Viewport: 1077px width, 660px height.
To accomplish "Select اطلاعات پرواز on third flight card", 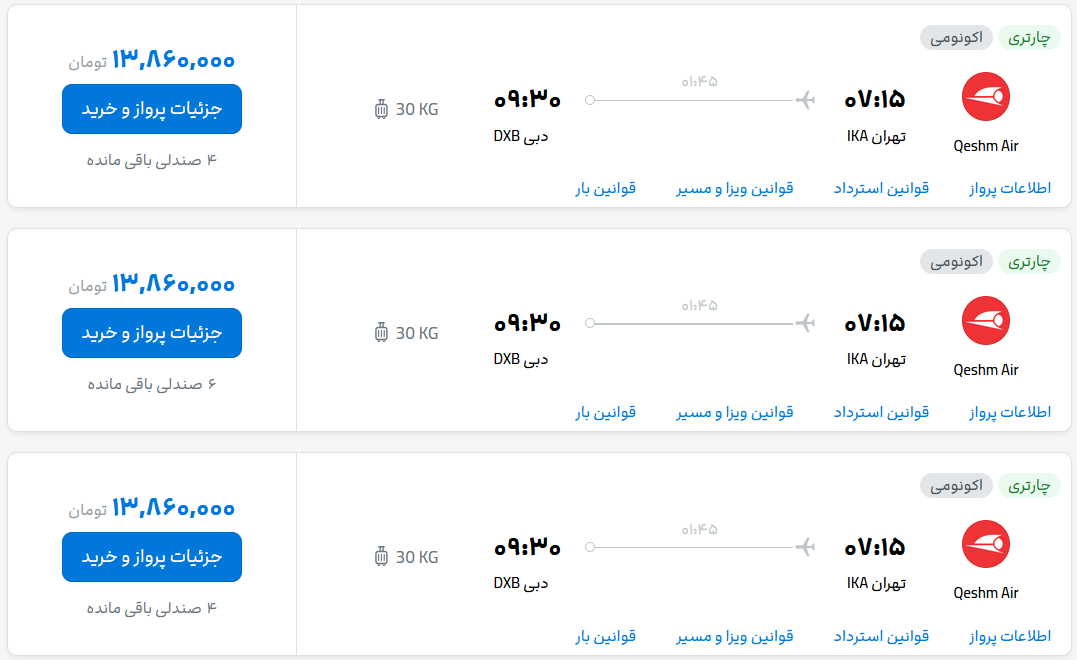I will pos(1010,636).
